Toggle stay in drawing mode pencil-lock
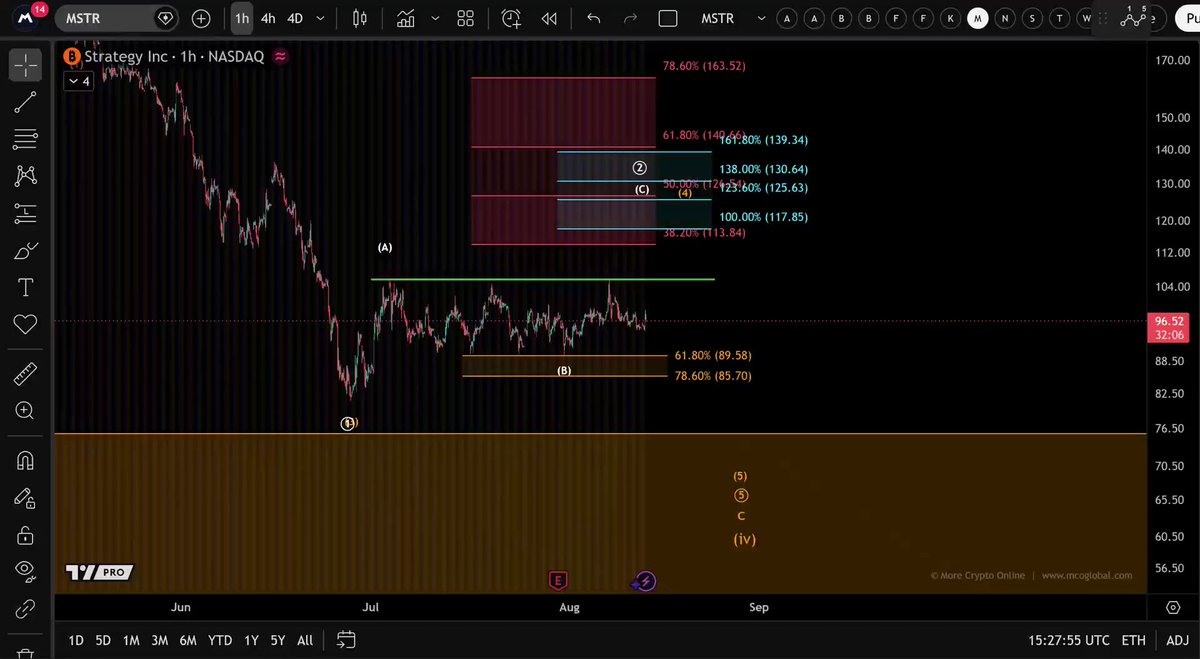 (25, 497)
